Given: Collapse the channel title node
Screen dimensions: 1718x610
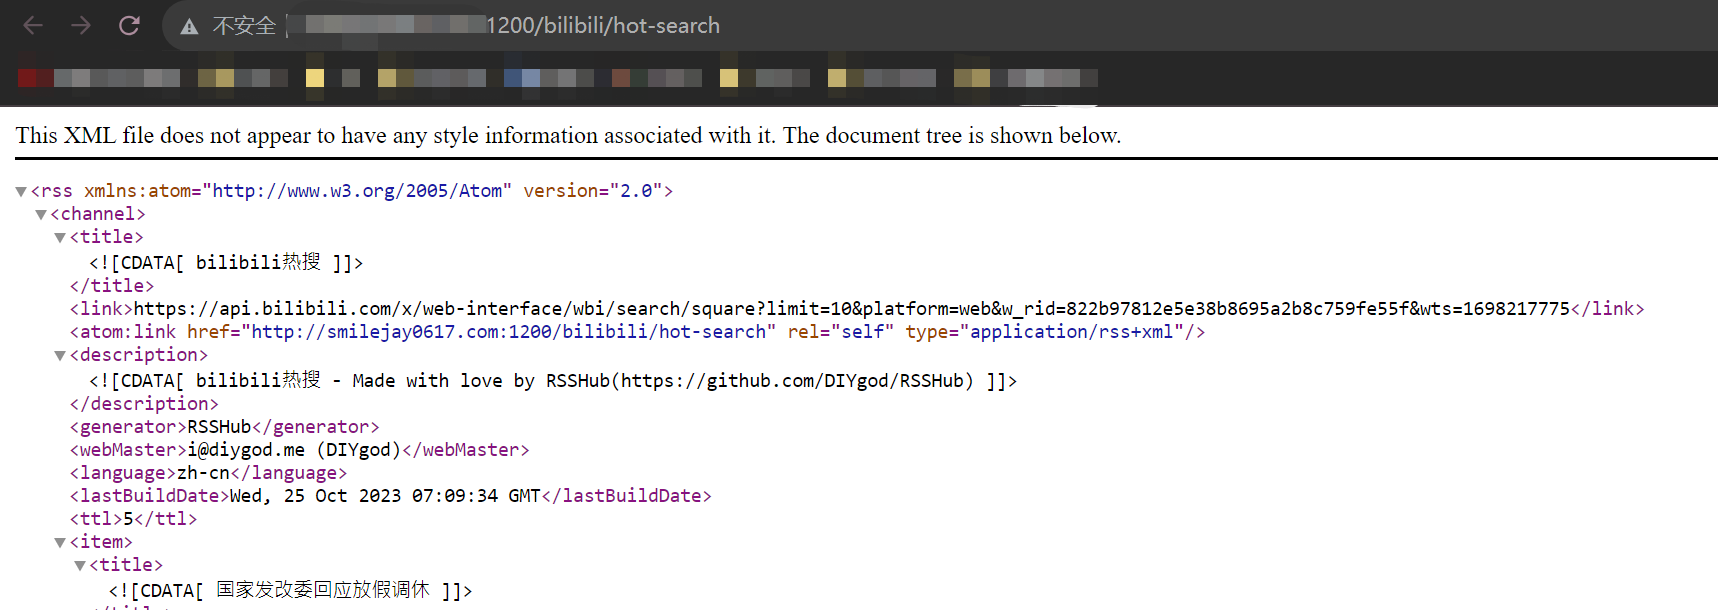Looking at the screenshot, I should tap(60, 237).
